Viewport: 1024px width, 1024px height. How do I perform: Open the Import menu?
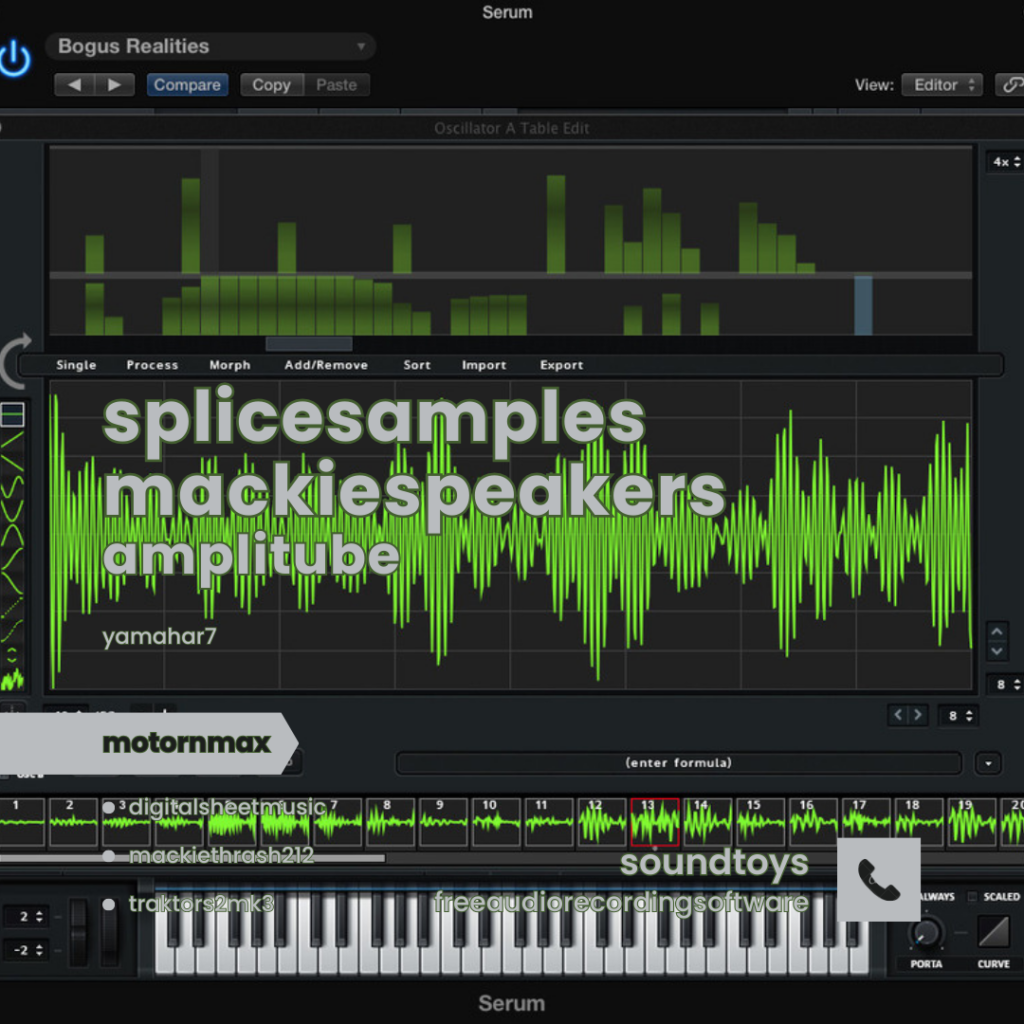(x=484, y=365)
